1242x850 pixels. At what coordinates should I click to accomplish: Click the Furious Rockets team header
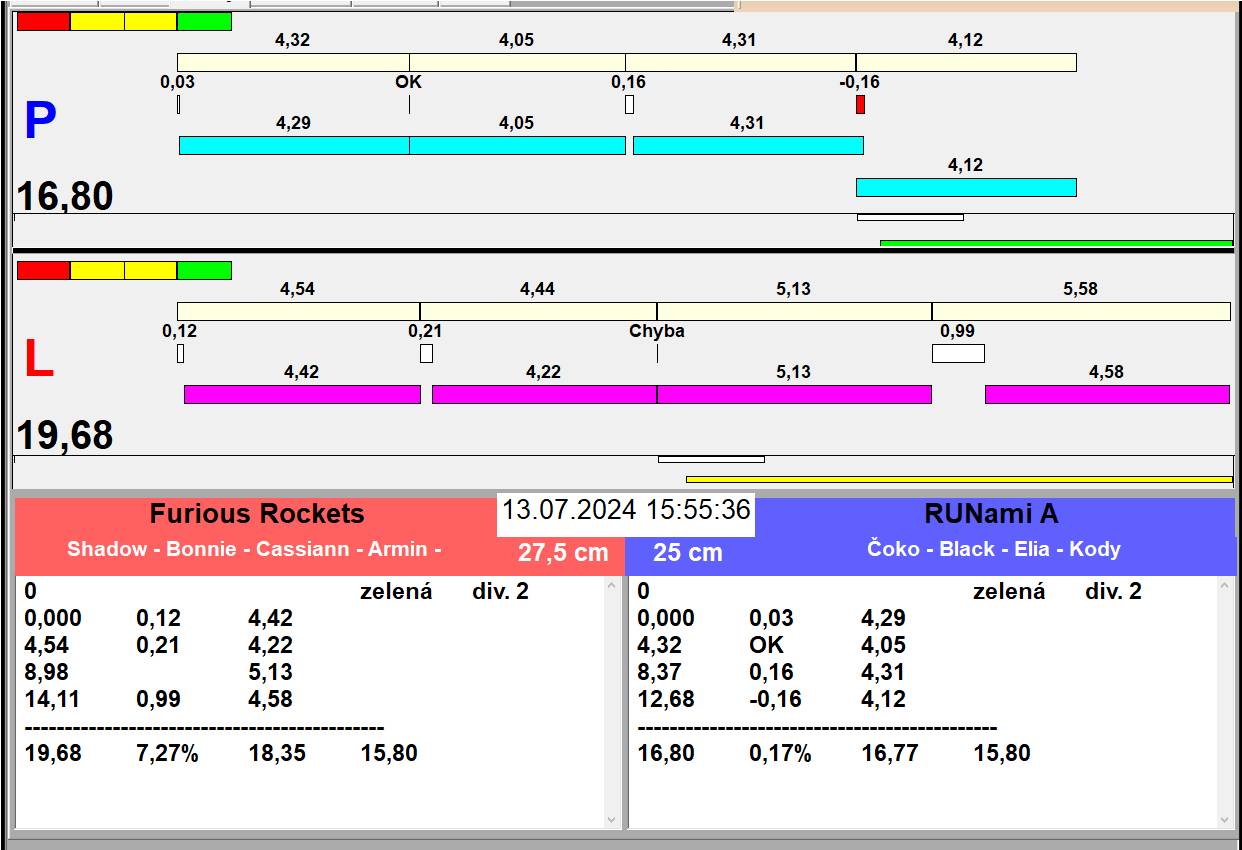(x=257, y=514)
